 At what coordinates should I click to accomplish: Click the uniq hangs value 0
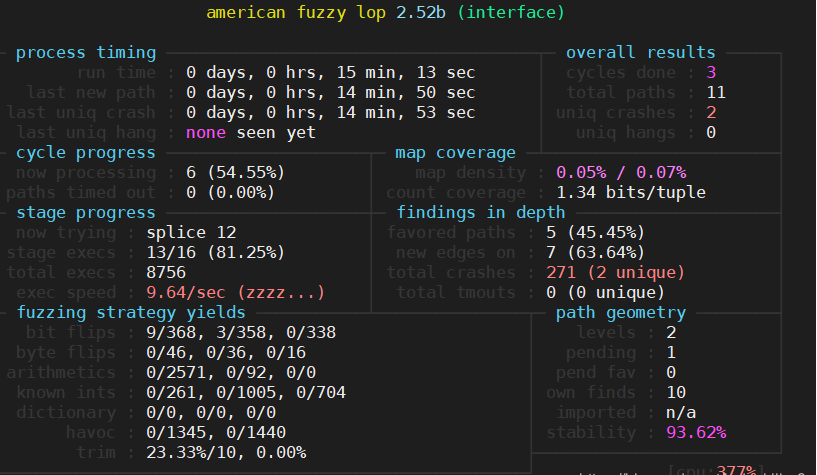click(x=711, y=133)
